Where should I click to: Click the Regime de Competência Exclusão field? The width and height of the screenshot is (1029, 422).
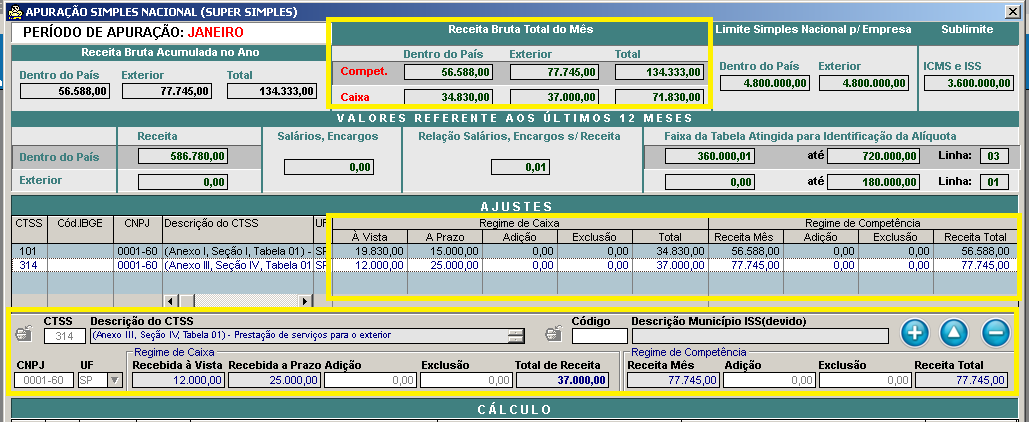[865, 380]
